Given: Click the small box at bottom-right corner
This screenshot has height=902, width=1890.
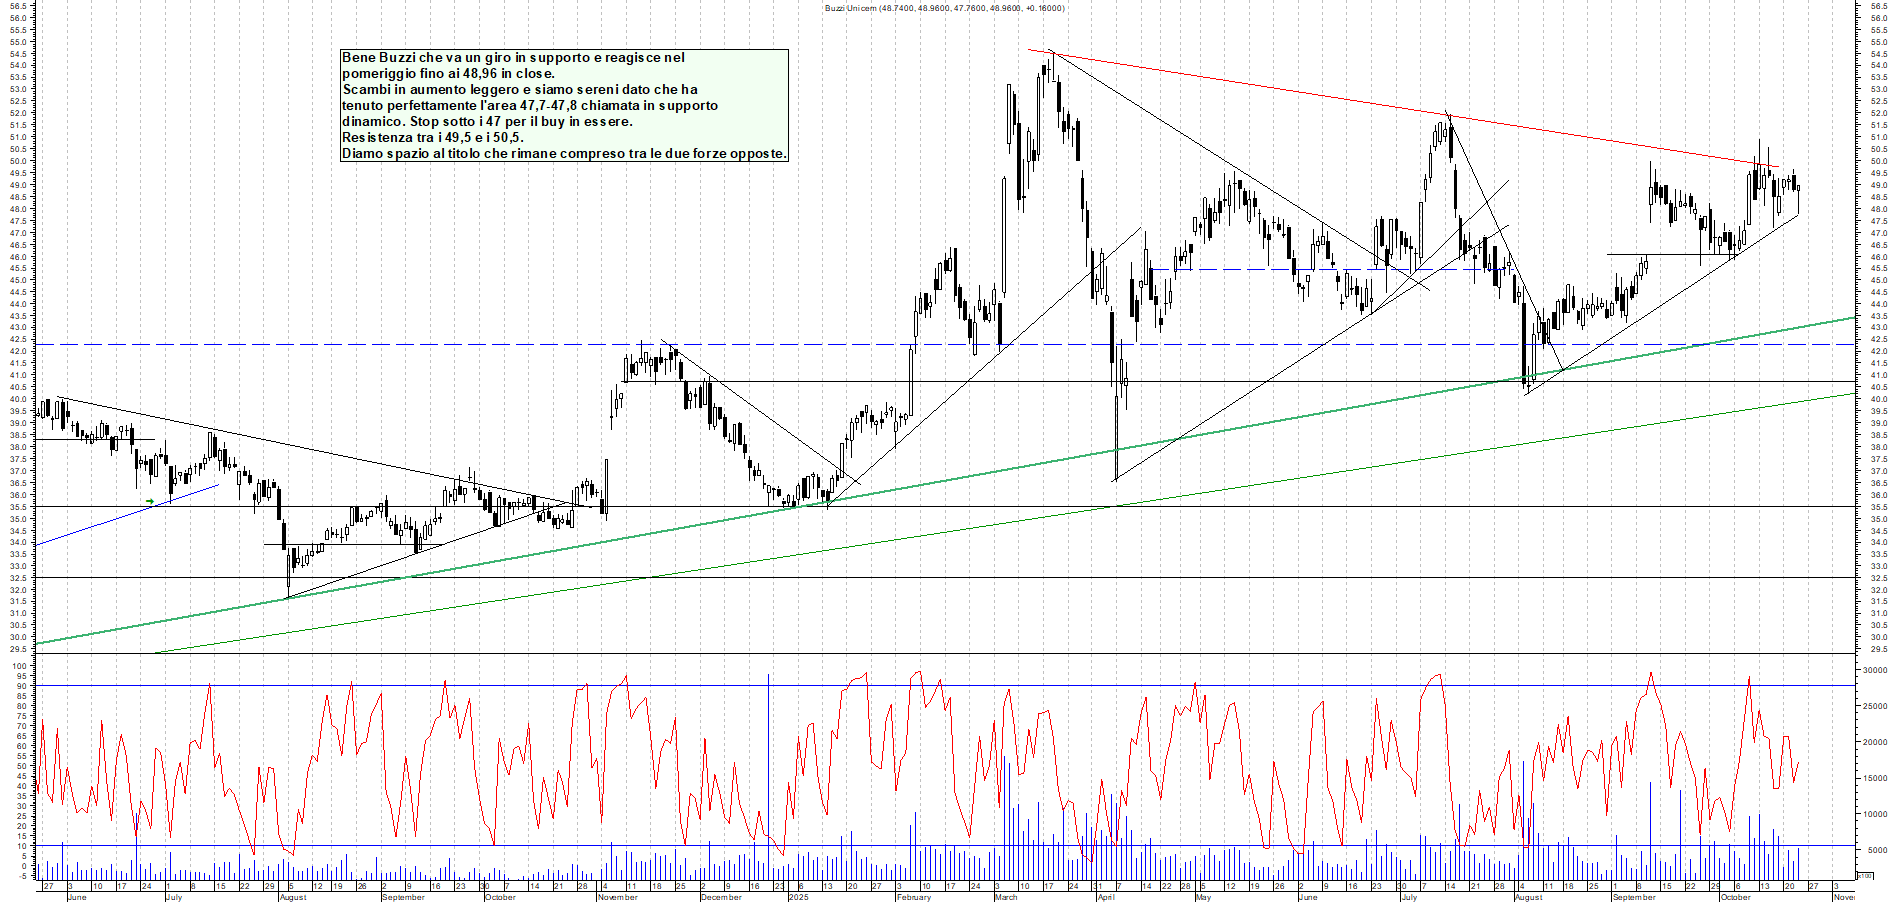Looking at the screenshot, I should point(1864,875).
